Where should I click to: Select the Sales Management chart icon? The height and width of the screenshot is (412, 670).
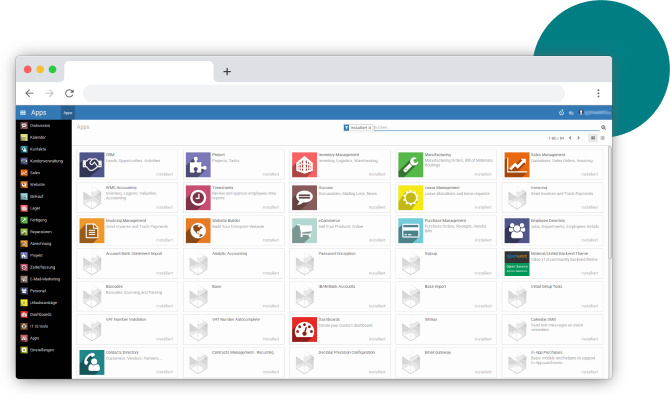click(516, 164)
